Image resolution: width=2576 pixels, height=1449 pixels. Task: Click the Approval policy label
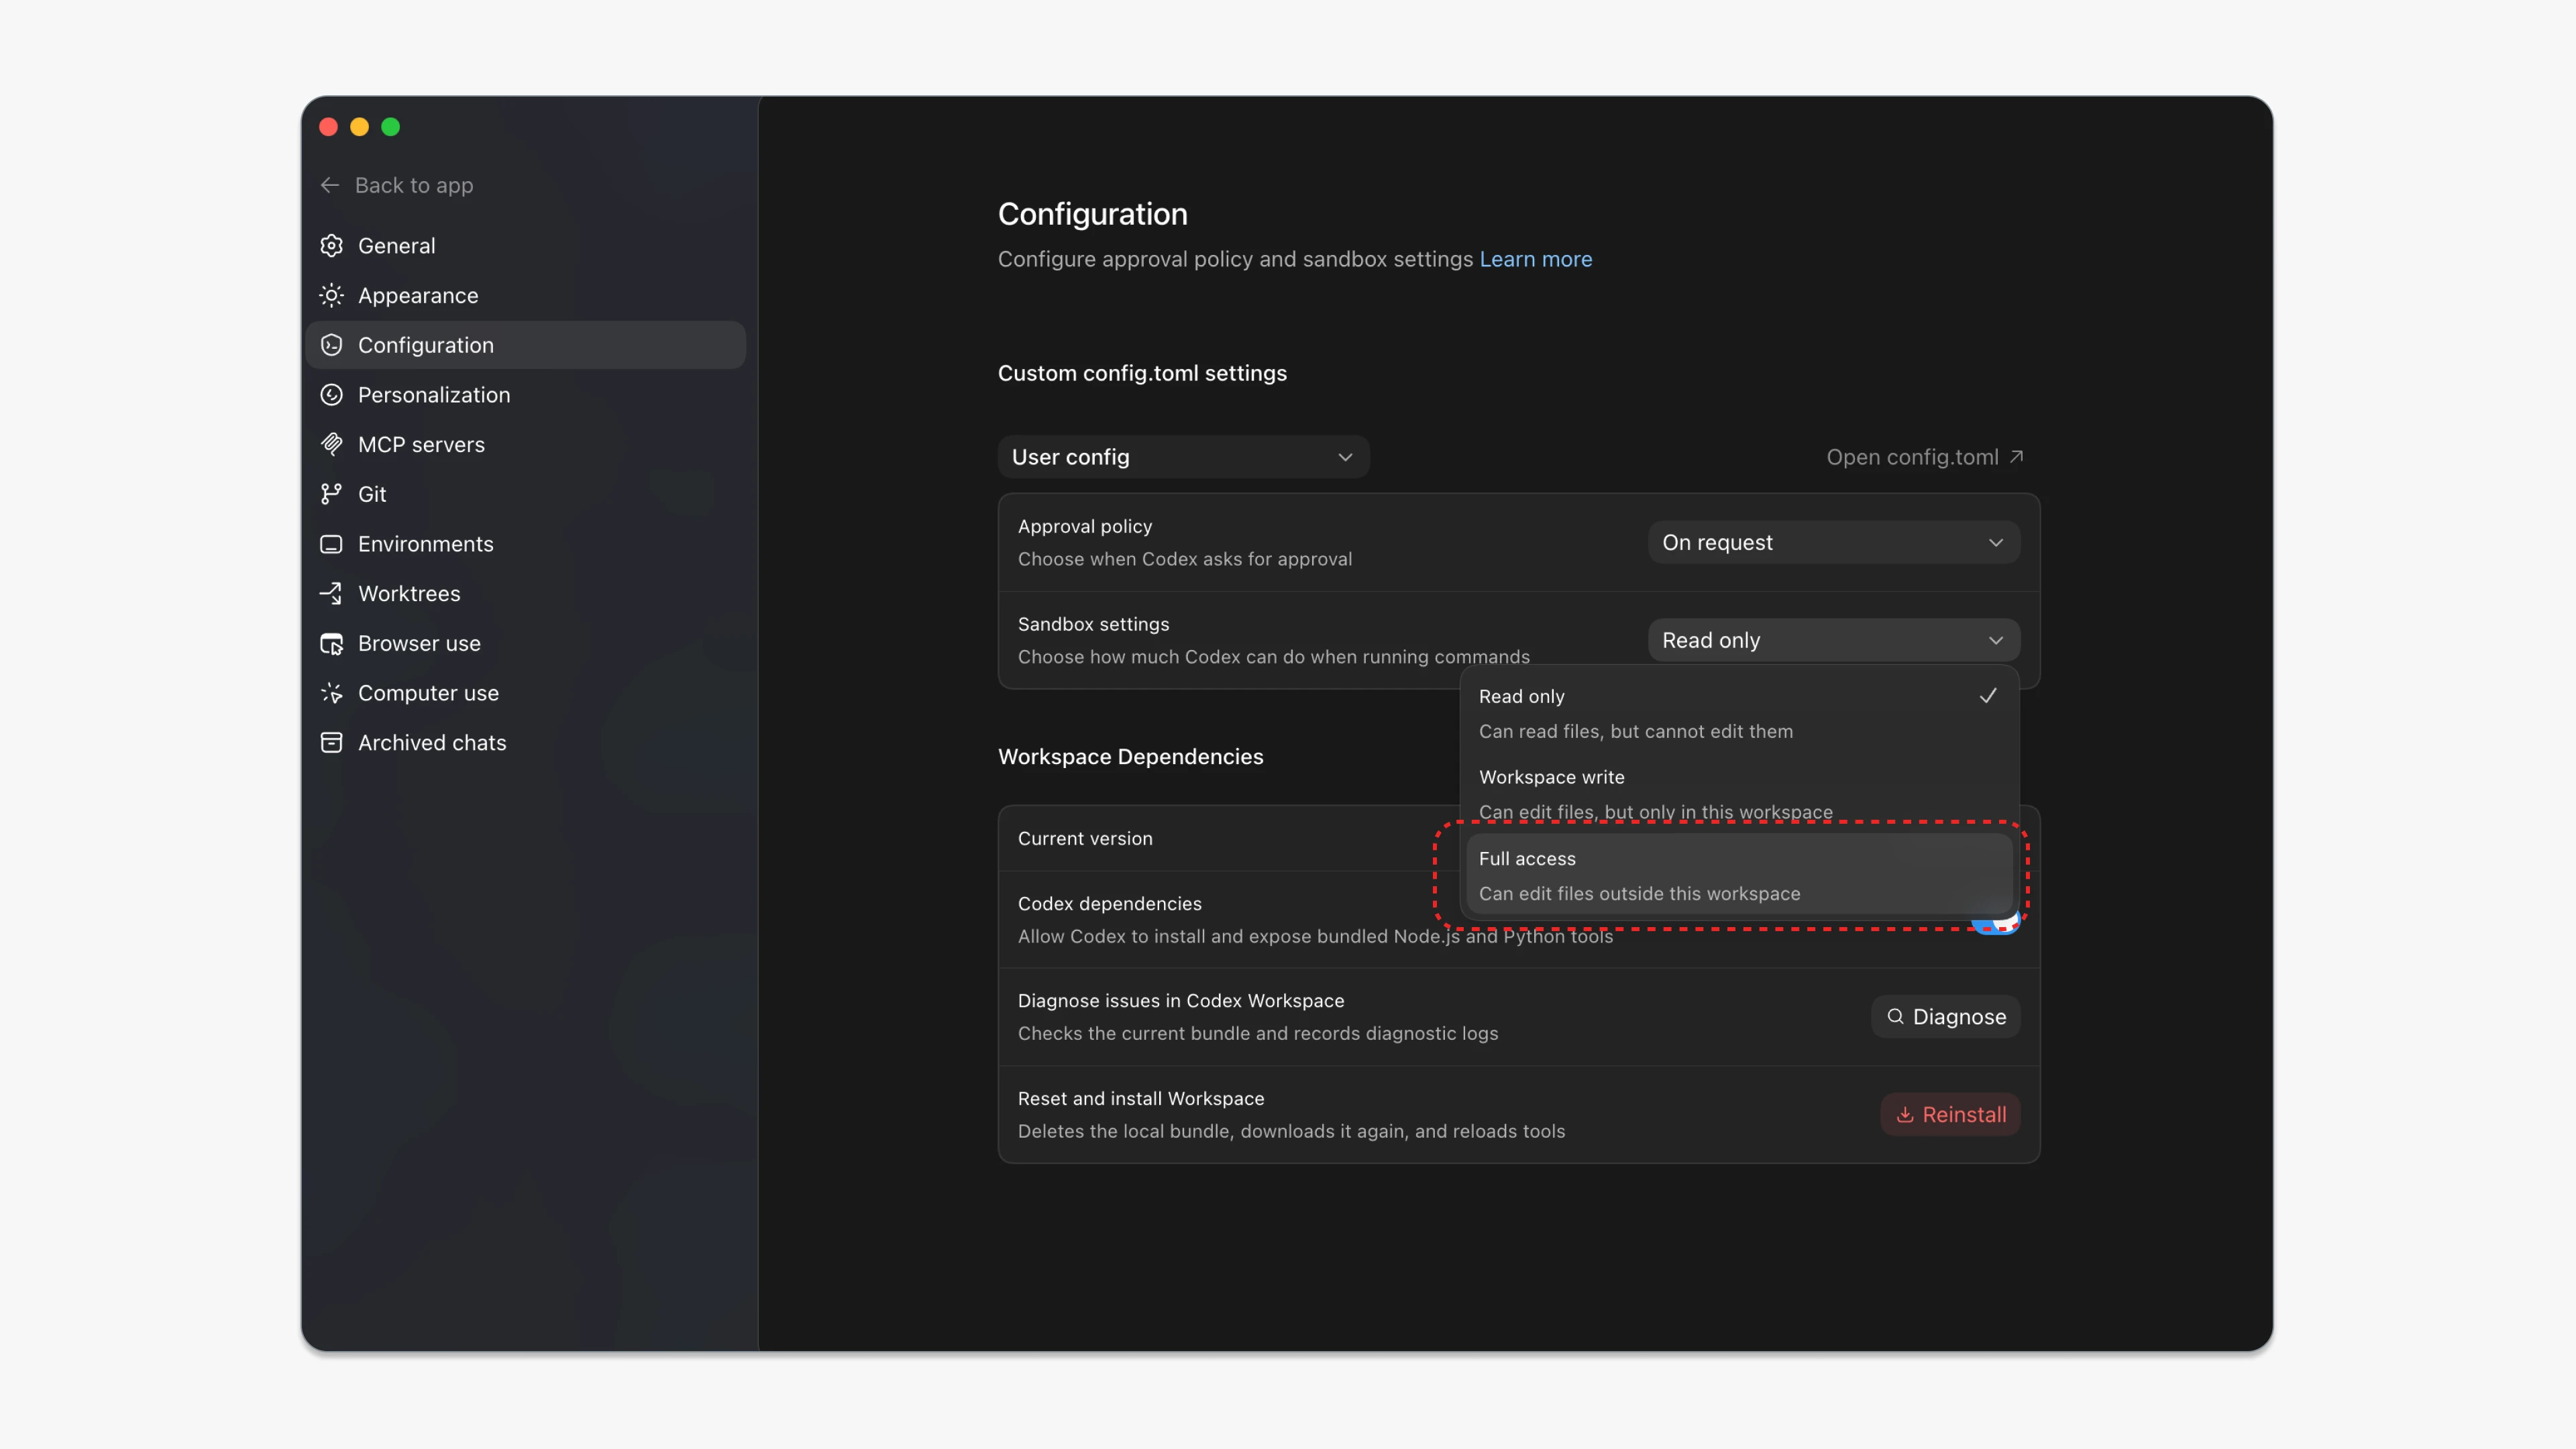point(1084,526)
